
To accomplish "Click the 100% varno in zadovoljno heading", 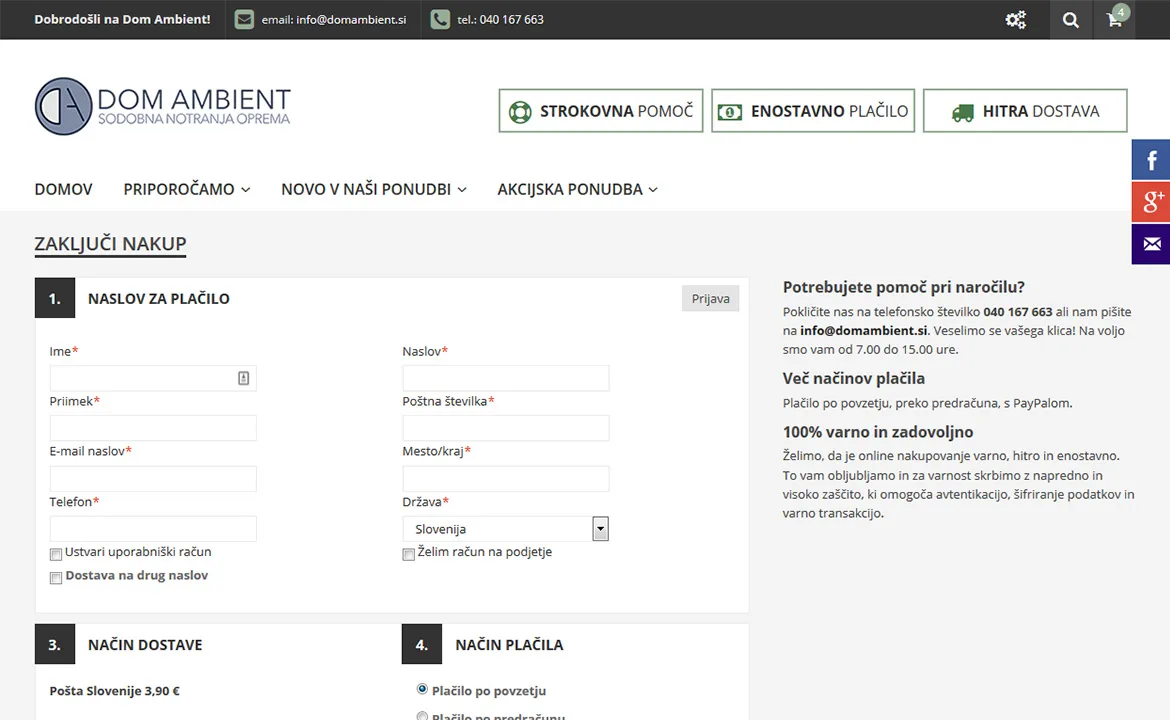I will coord(878,432).
